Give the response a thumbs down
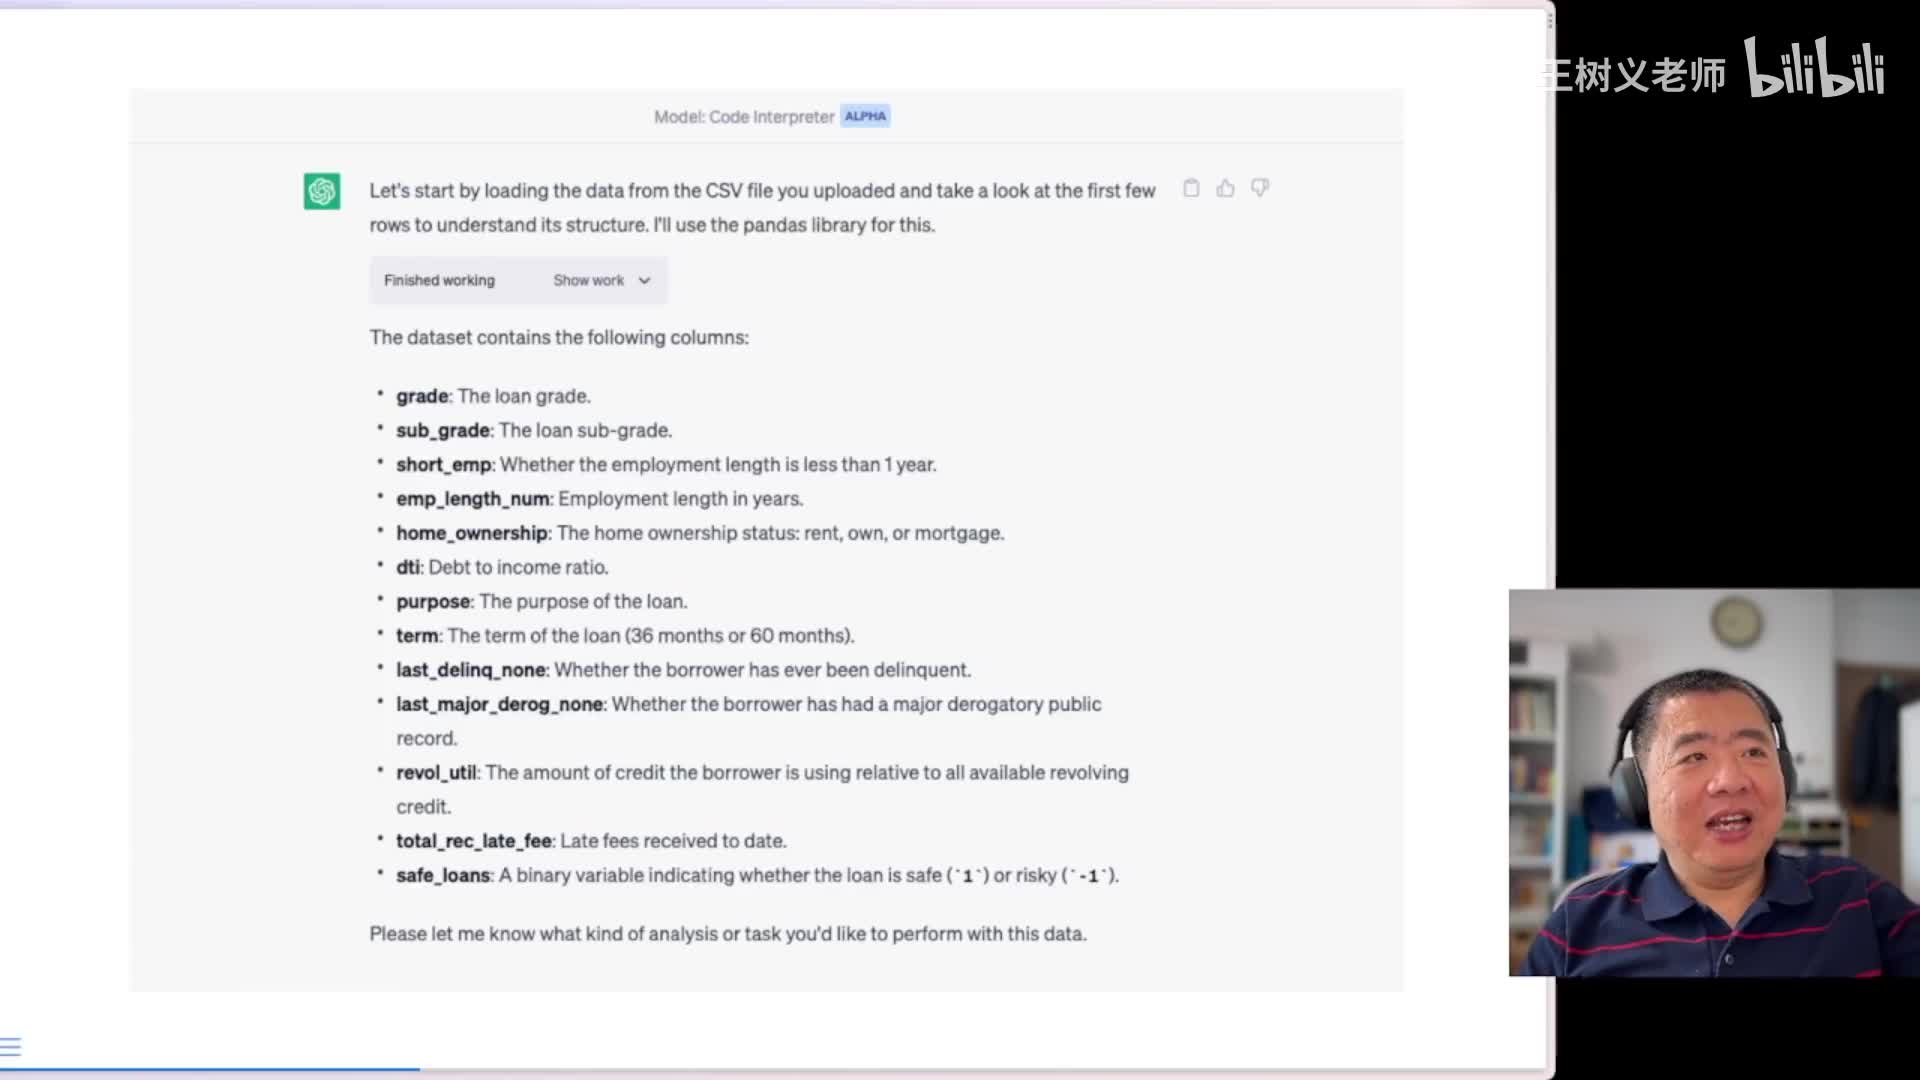The width and height of the screenshot is (1920, 1080). click(x=1260, y=188)
